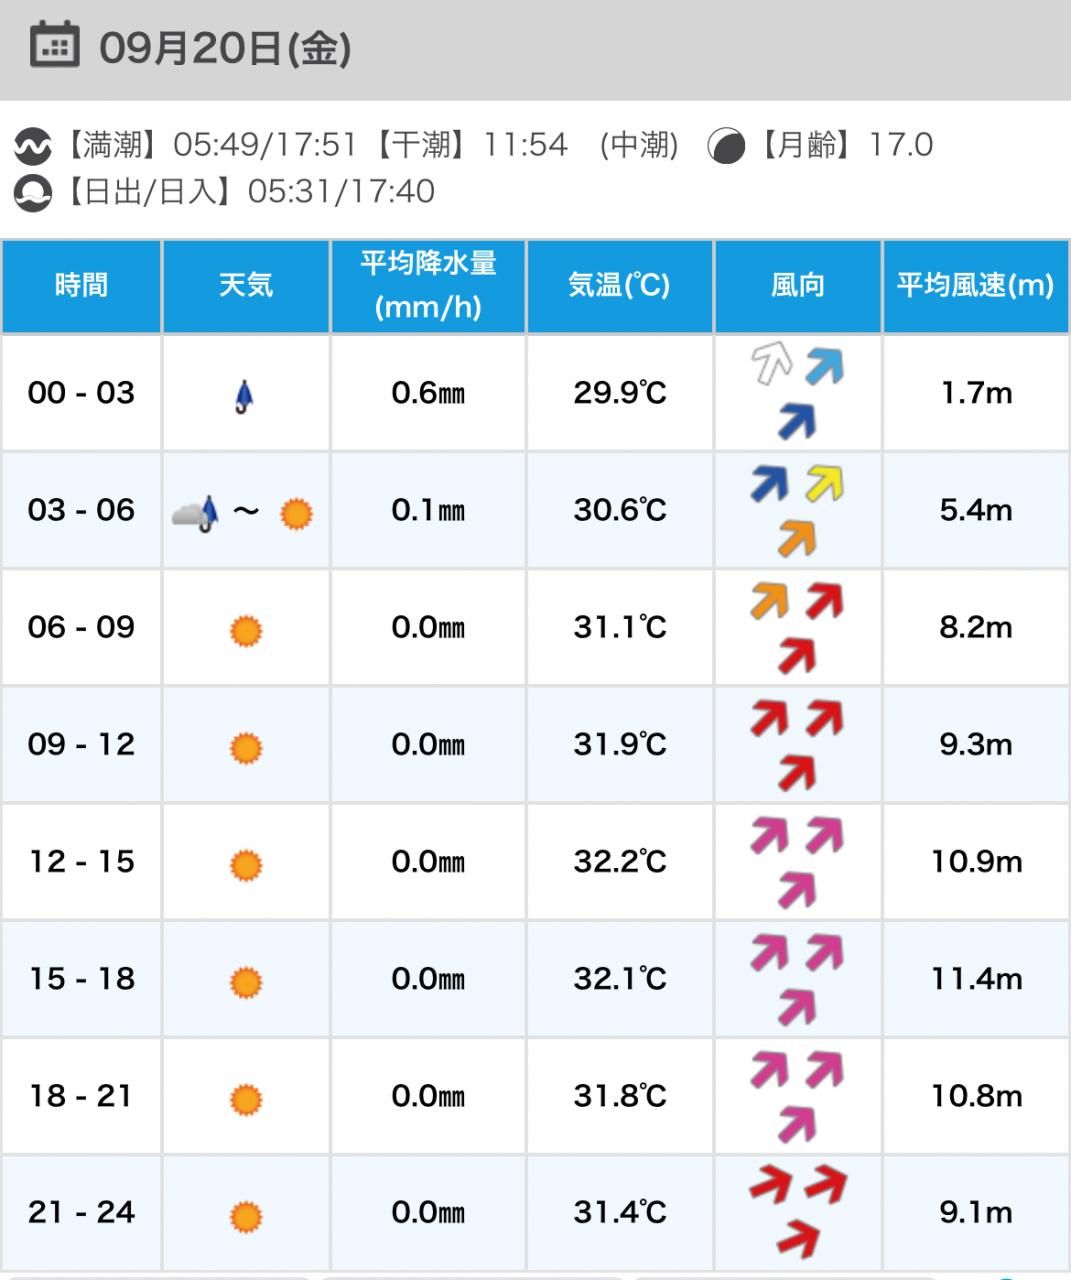Click the sunrise/sunset icon

pyautogui.click(x=32, y=192)
